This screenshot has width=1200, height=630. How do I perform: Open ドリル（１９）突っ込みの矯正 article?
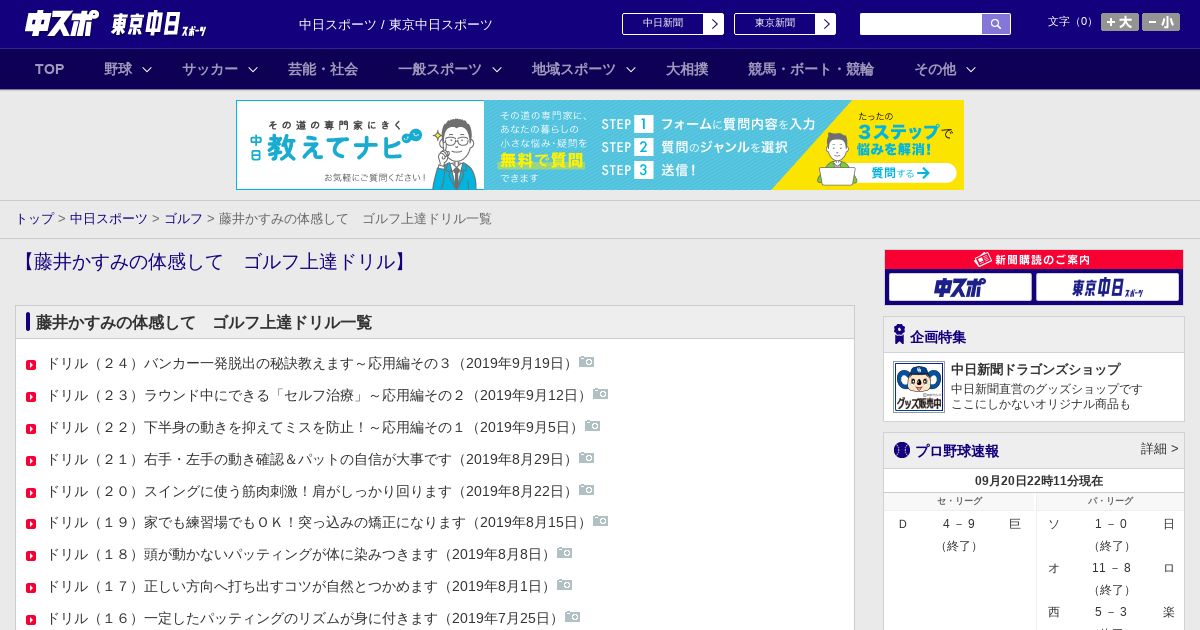[x=318, y=522]
